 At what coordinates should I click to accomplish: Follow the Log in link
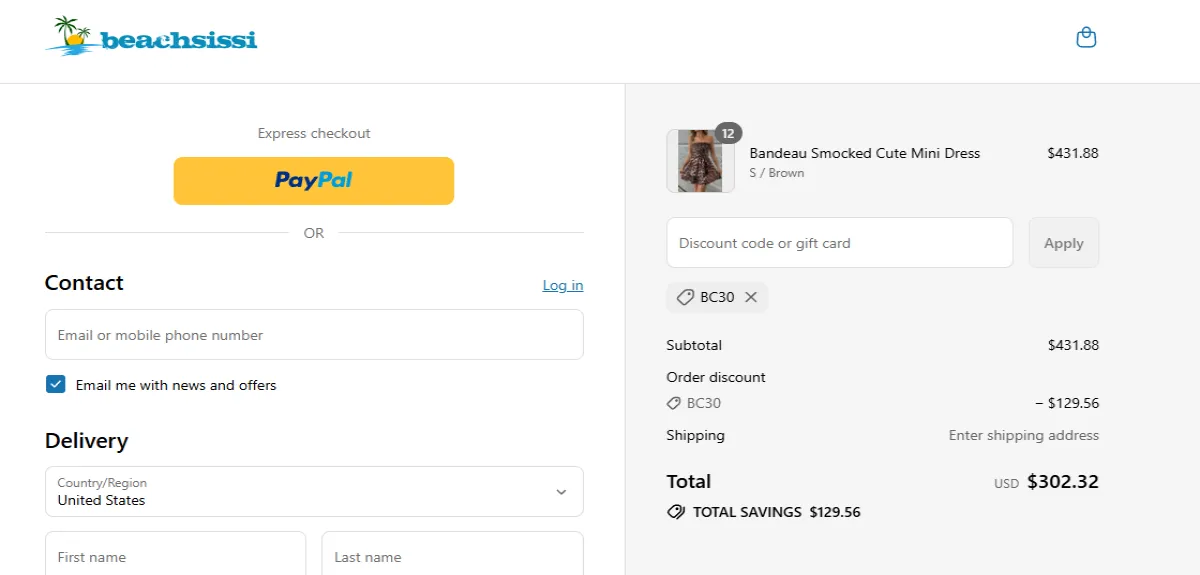pos(563,285)
